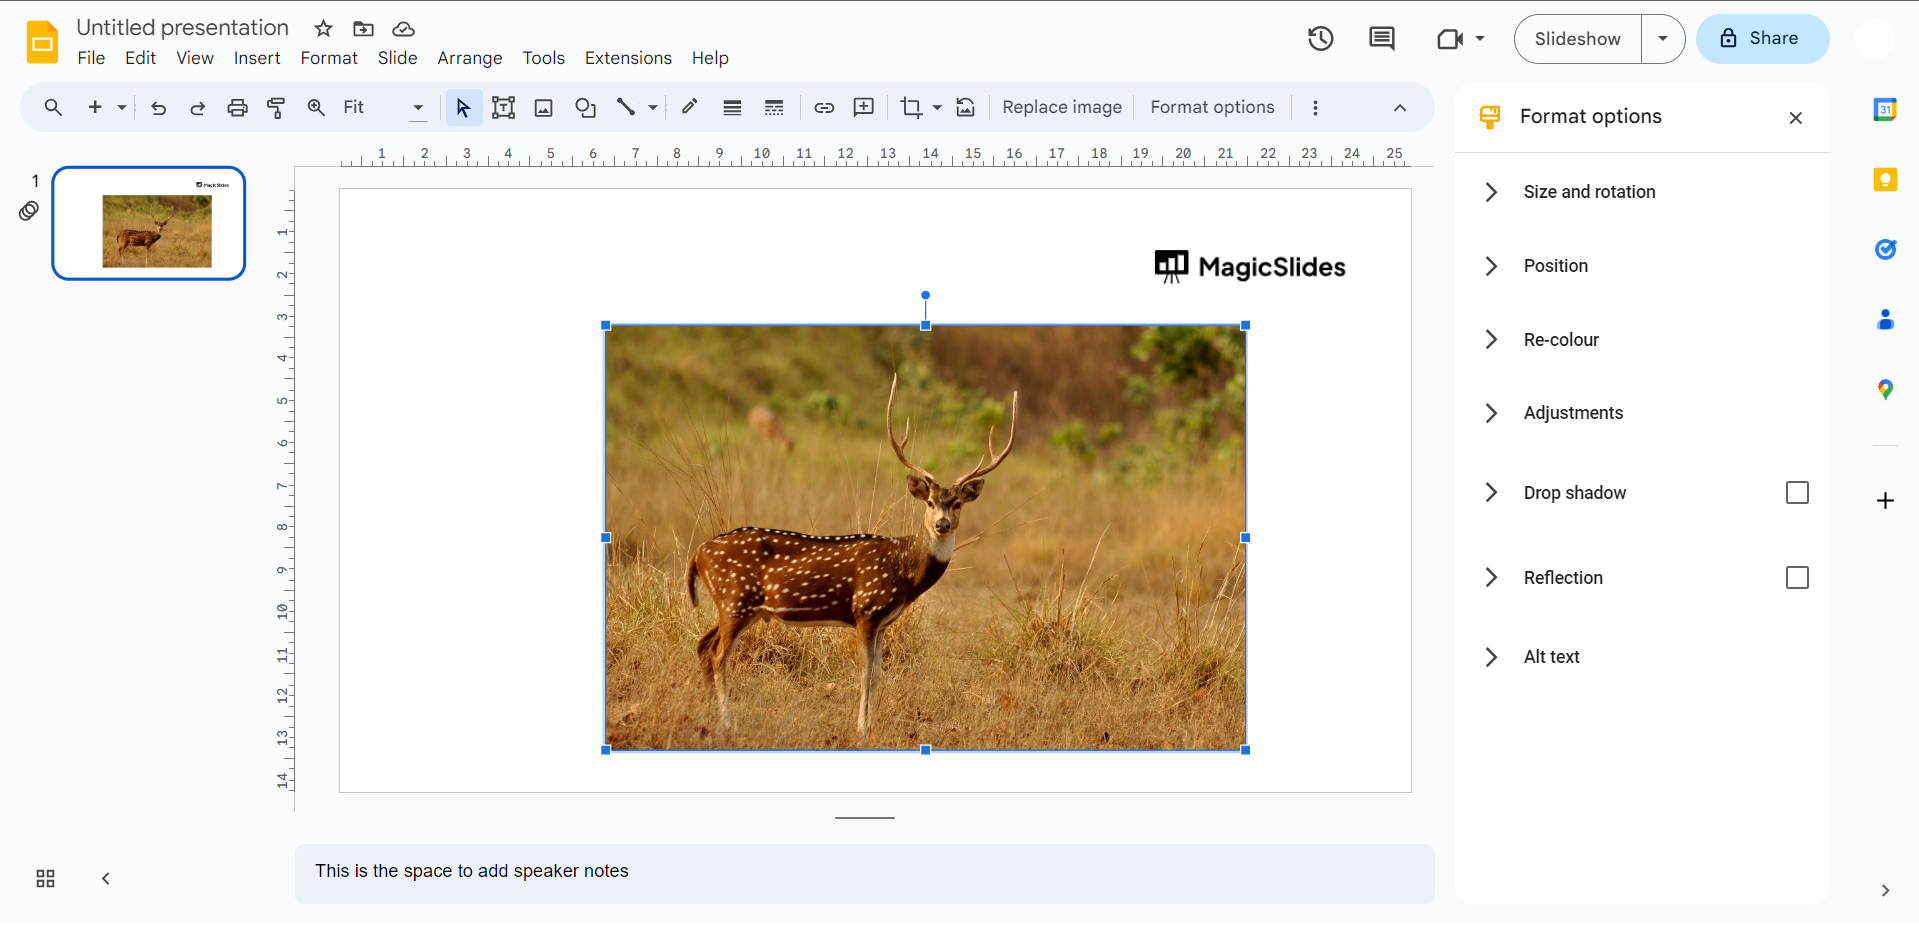Open the Slideshow options dropdown arrow
The height and width of the screenshot is (925, 1919).
pos(1662,39)
